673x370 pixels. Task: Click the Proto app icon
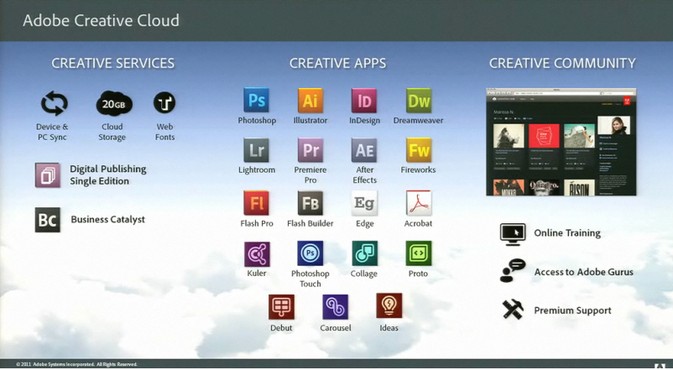coord(418,253)
